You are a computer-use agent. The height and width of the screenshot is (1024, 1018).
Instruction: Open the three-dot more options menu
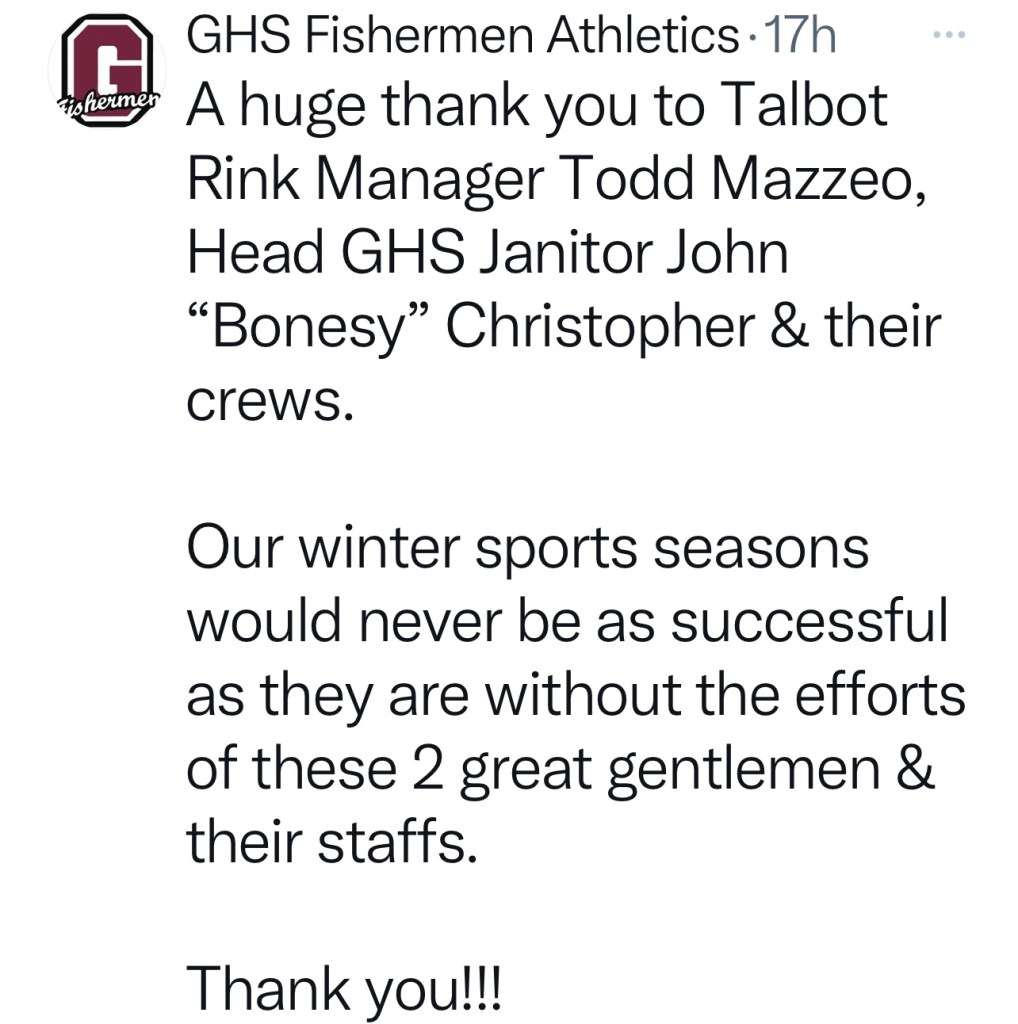coord(947,35)
